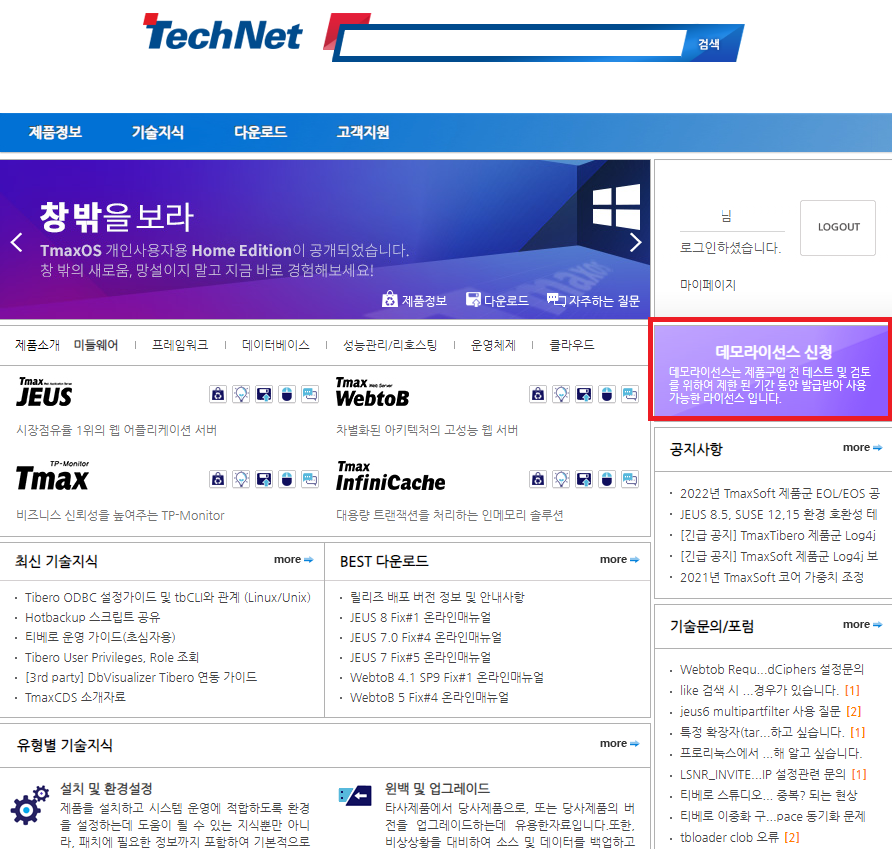Click the lightbulb knowledge icon for InfiniCache
Viewport: 892px width, 851px height.
(x=561, y=479)
